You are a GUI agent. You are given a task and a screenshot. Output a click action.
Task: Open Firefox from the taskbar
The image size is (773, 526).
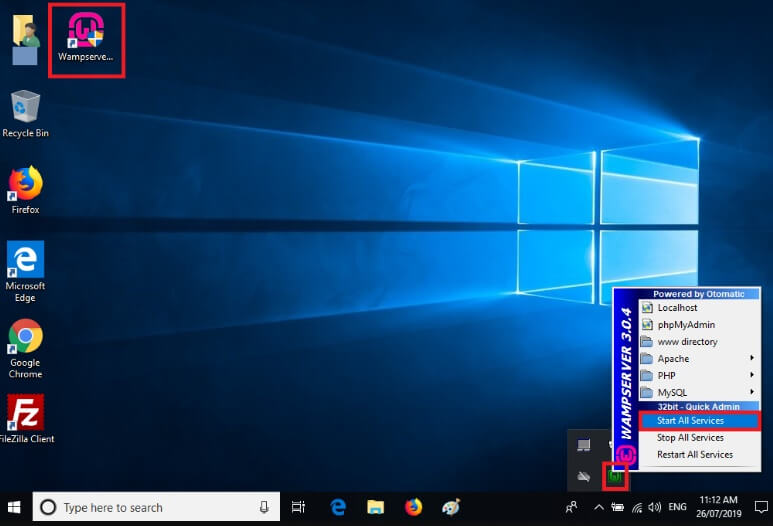click(414, 507)
